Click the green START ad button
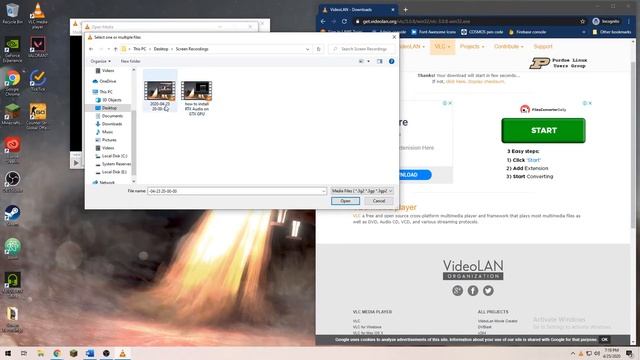Image resolution: width=640 pixels, height=360 pixels. 543,131
